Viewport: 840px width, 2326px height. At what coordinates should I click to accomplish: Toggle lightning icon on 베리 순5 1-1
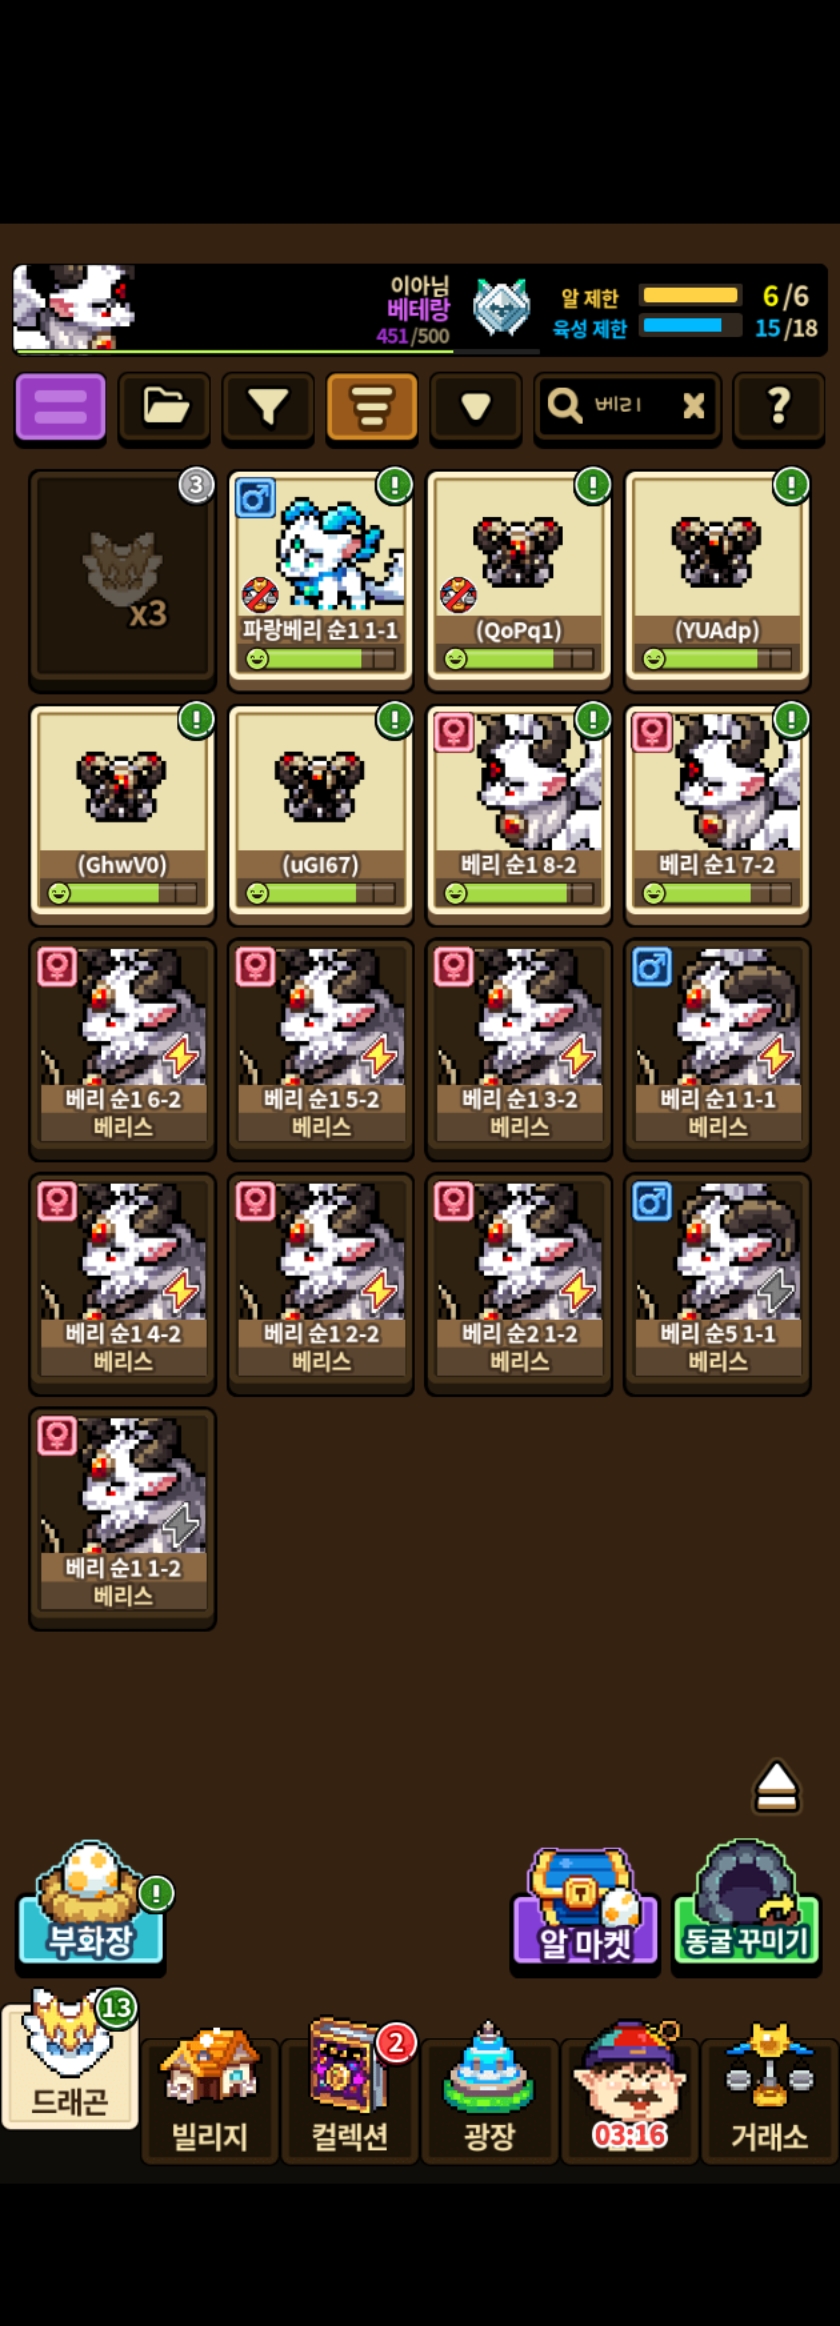(775, 1290)
